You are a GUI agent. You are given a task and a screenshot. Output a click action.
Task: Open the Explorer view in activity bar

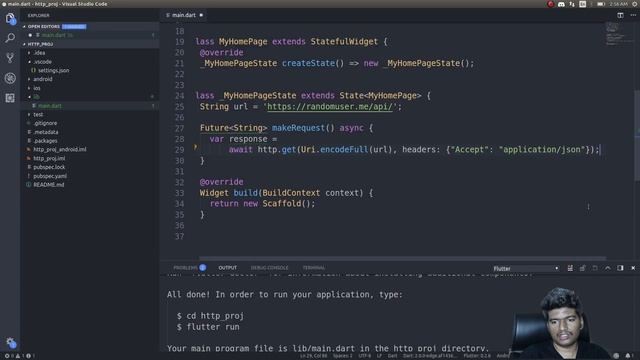click(10, 18)
